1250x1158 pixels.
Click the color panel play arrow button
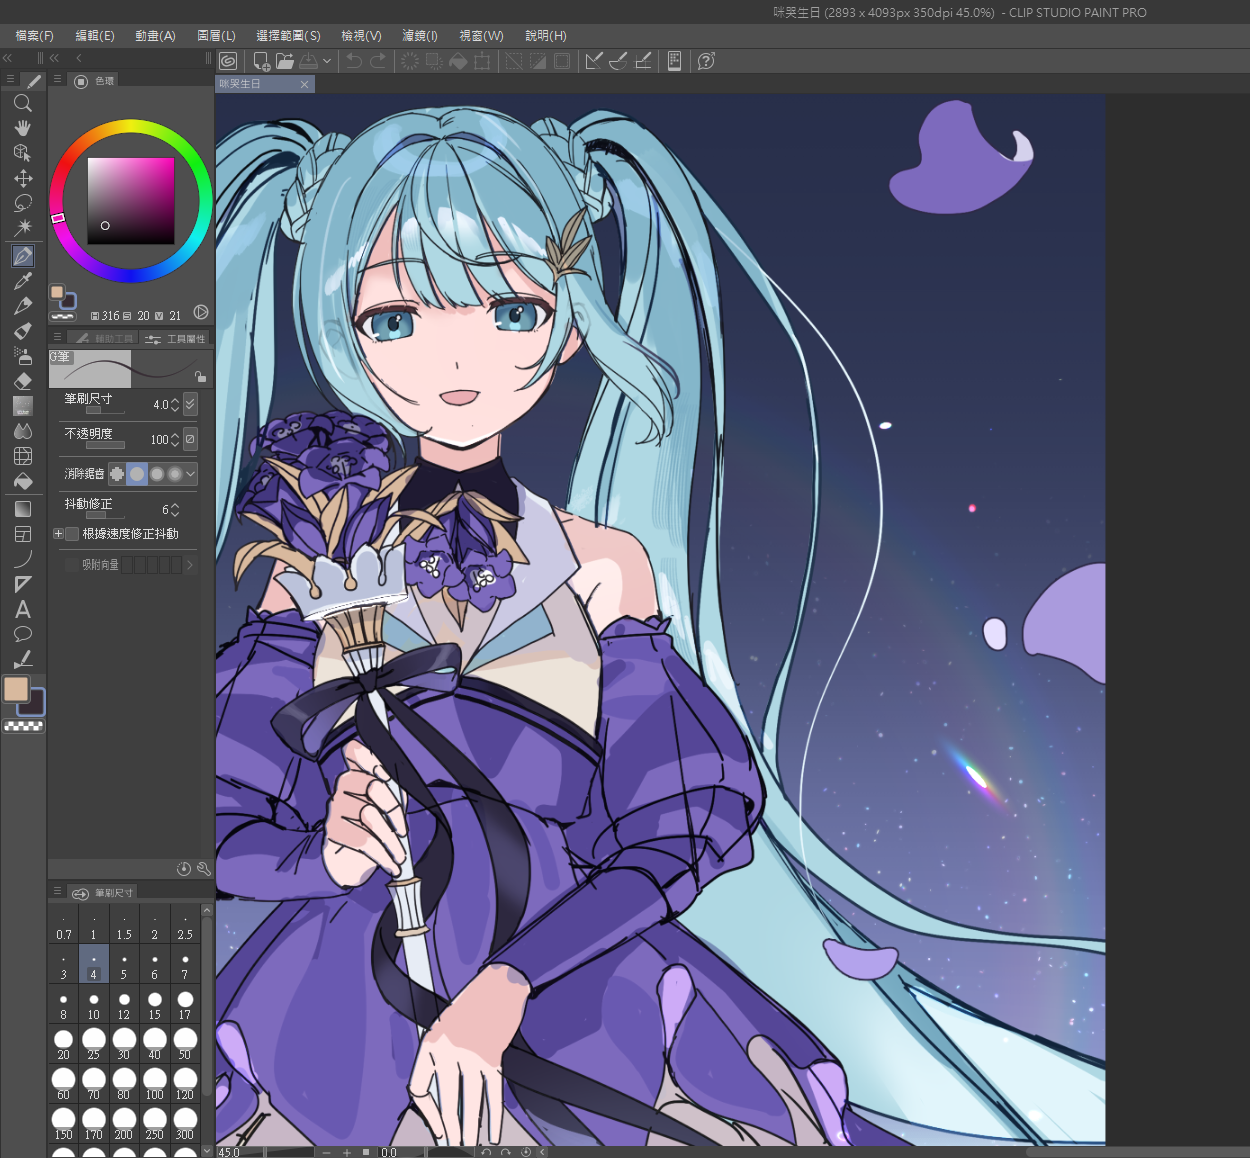point(201,312)
